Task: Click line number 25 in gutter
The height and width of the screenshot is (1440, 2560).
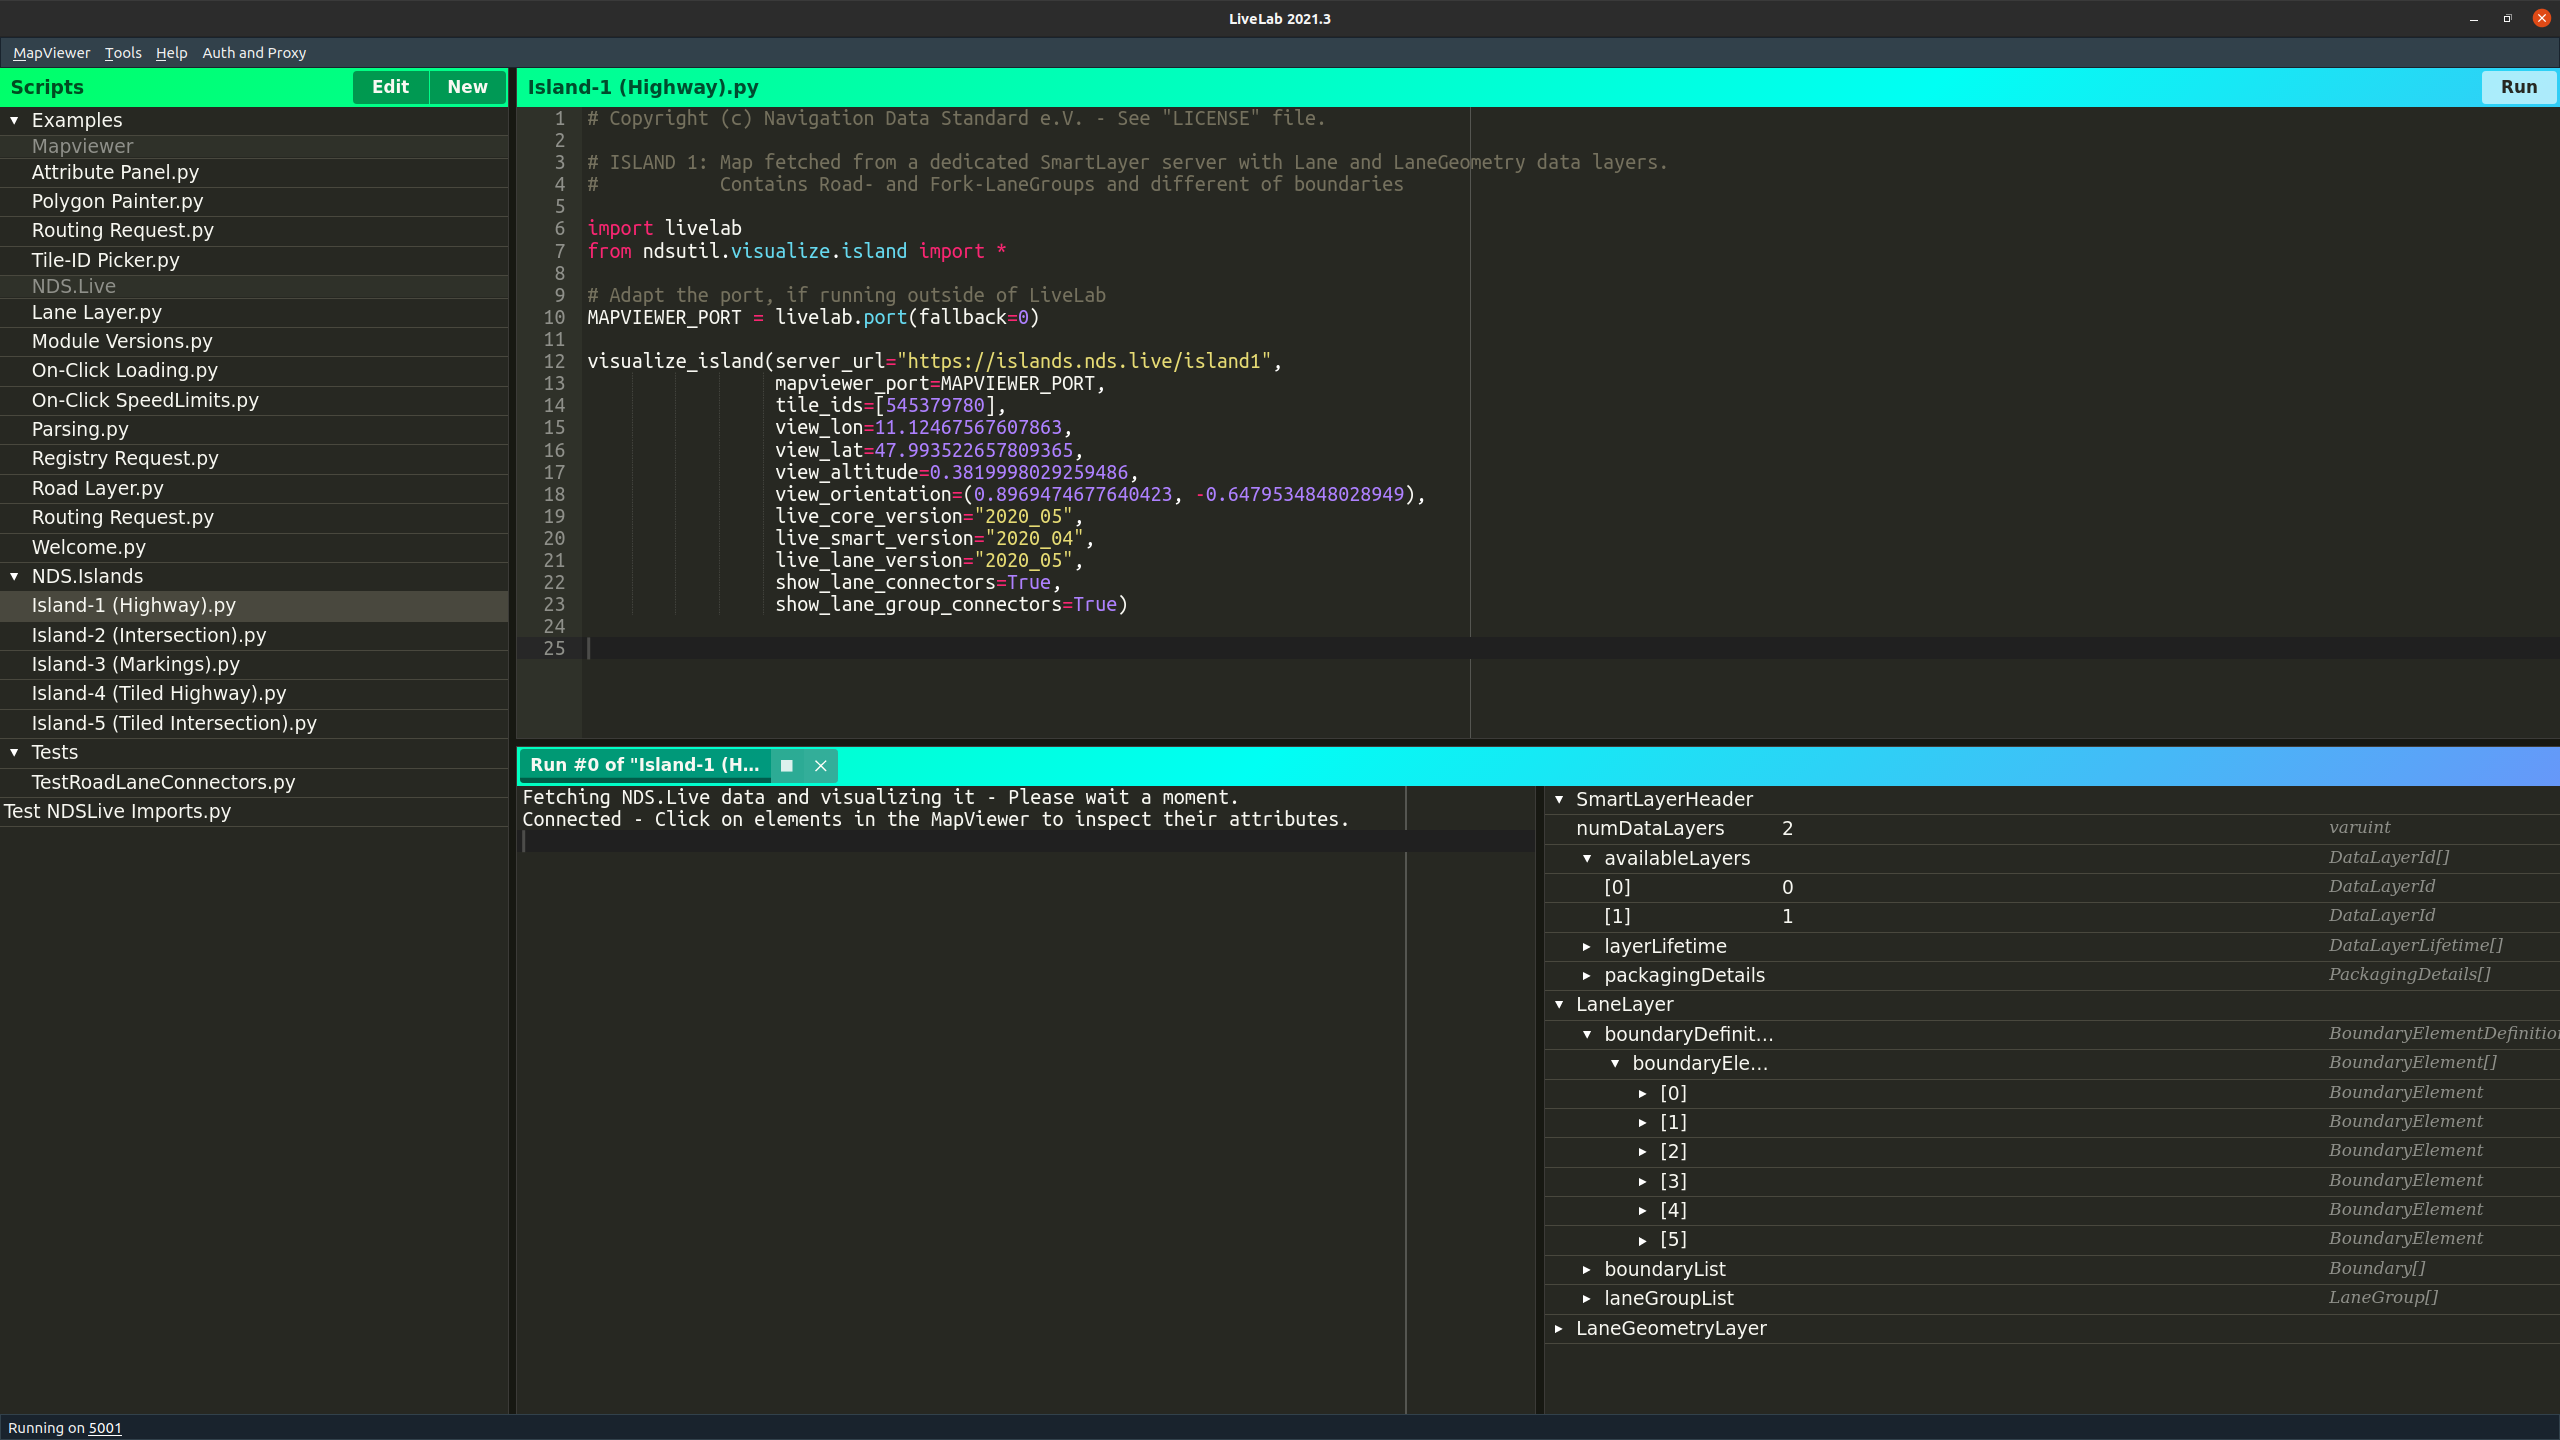Action: pyautogui.click(x=554, y=648)
